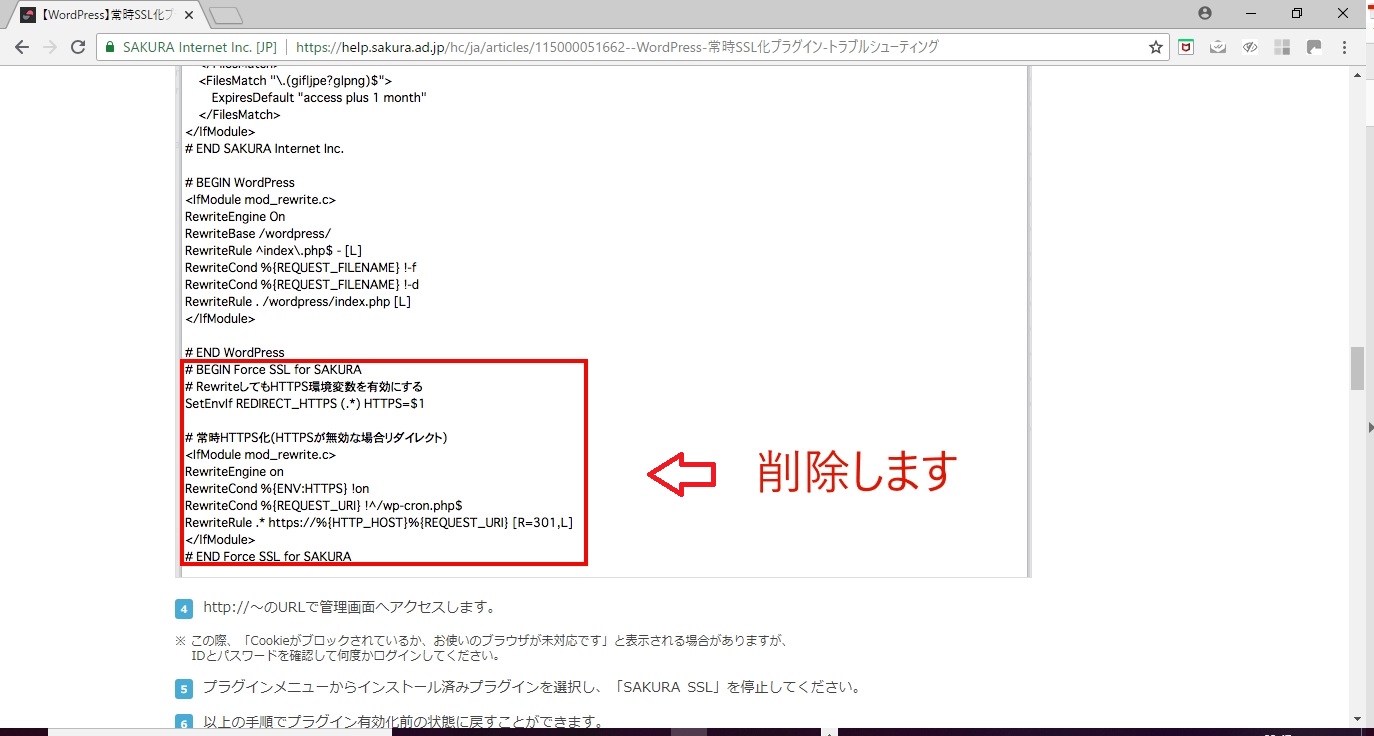Image resolution: width=1374 pixels, height=736 pixels.
Task: Click the '# BEGIN WordPress' line
Action: click(240, 183)
